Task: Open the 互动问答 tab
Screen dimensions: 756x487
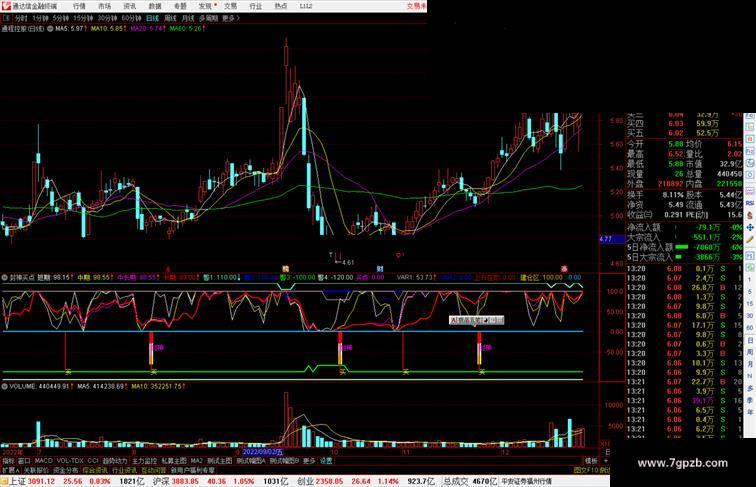Action: [154, 470]
